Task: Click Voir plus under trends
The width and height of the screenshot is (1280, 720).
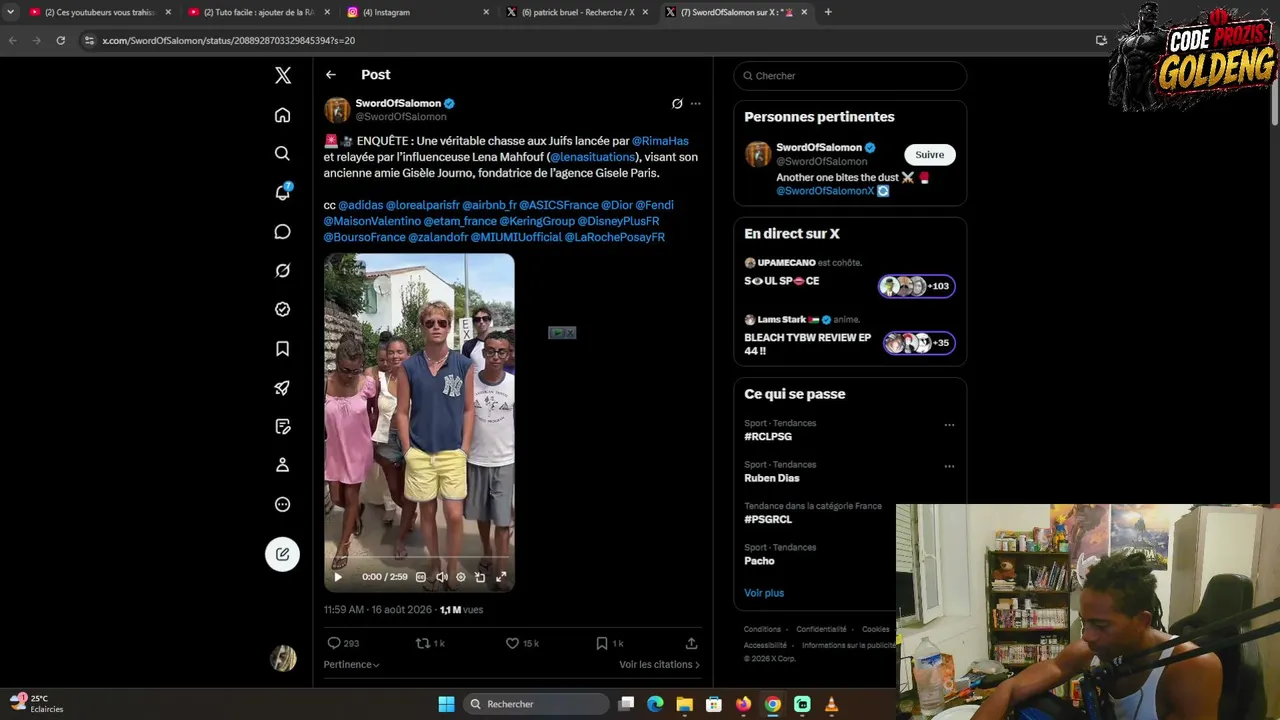Action: pos(764,593)
